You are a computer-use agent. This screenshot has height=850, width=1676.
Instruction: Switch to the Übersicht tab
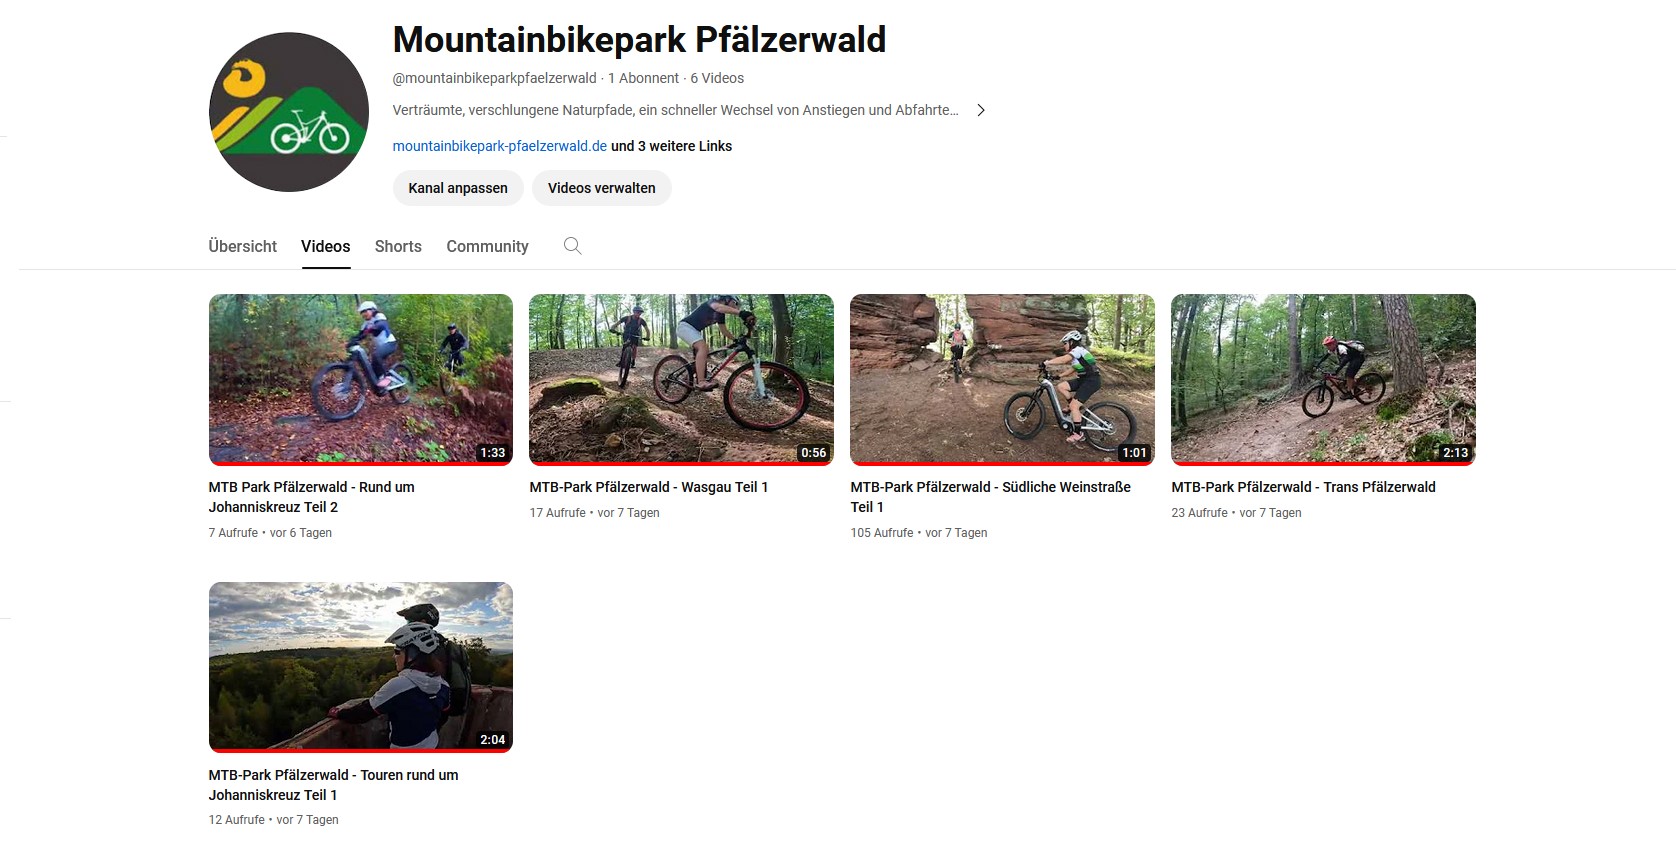tap(243, 246)
